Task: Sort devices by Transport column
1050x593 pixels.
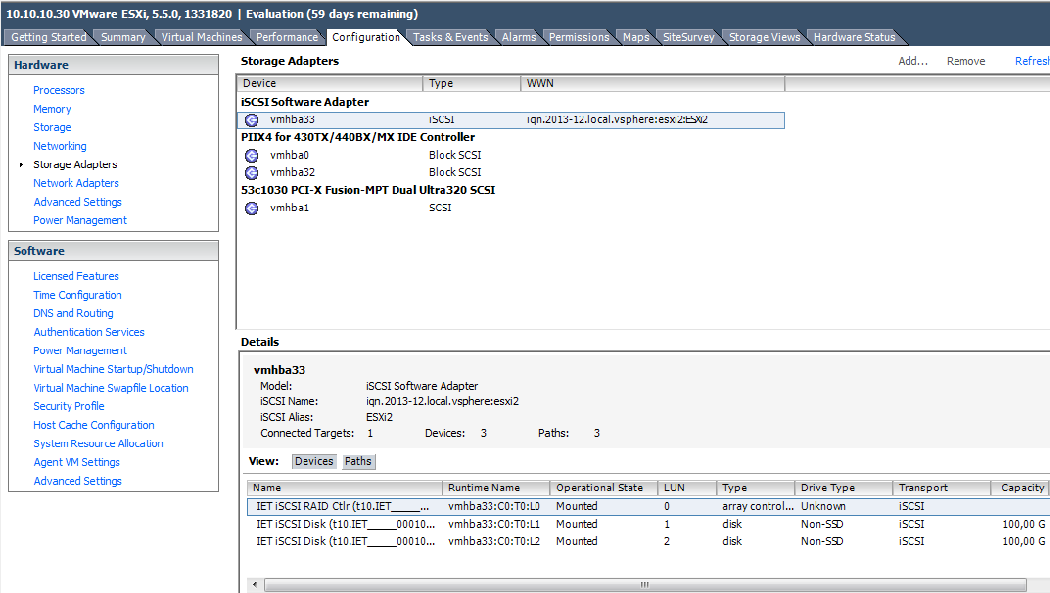Action: [942, 488]
